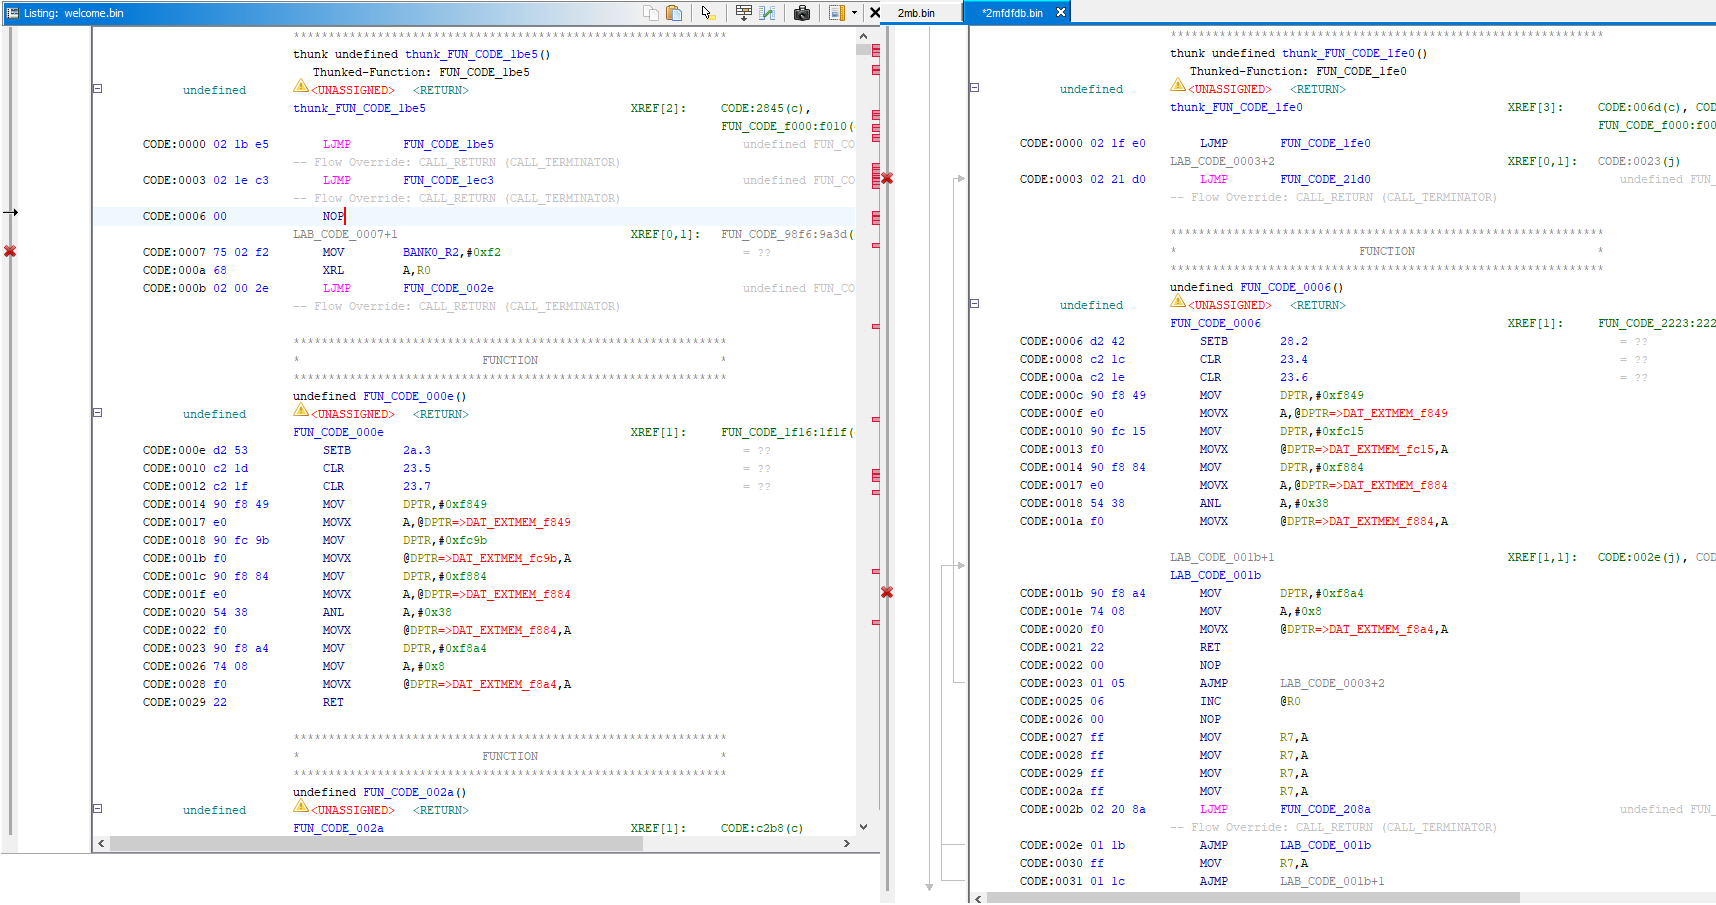Click the diff view icon with green check
Viewport: 1716px width, 905px height.
[767, 13]
